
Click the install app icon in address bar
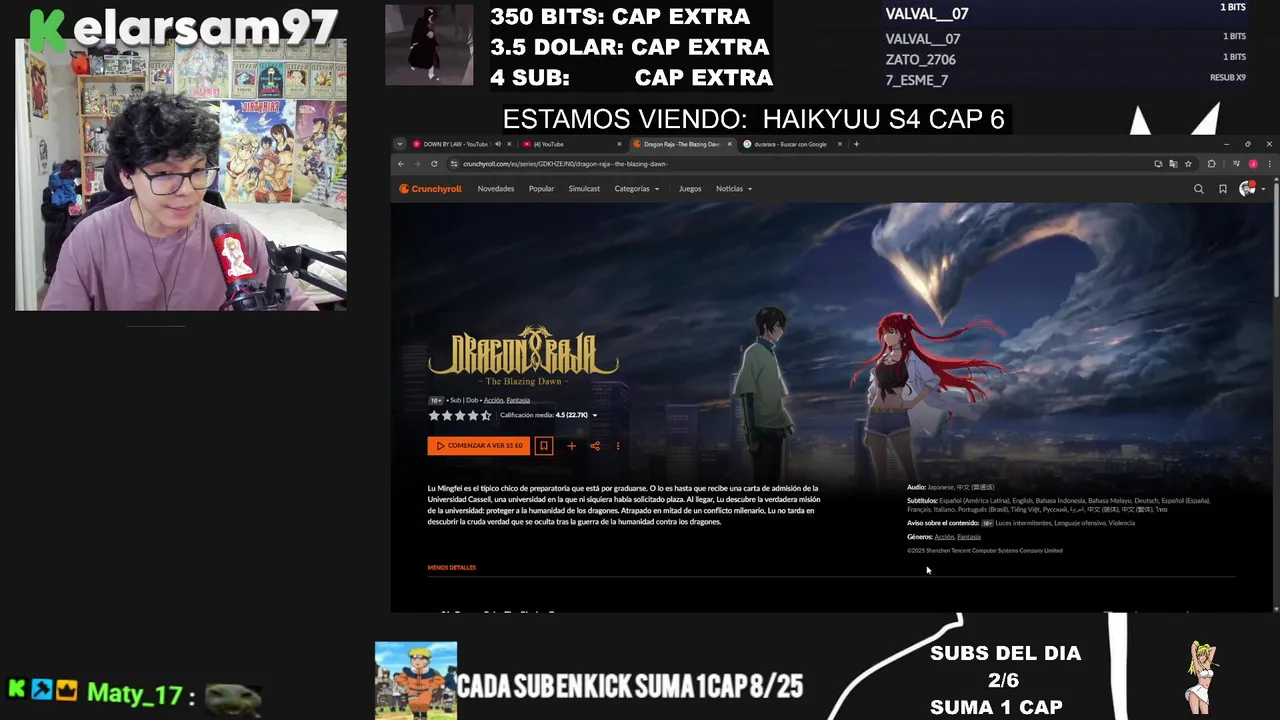(1158, 164)
